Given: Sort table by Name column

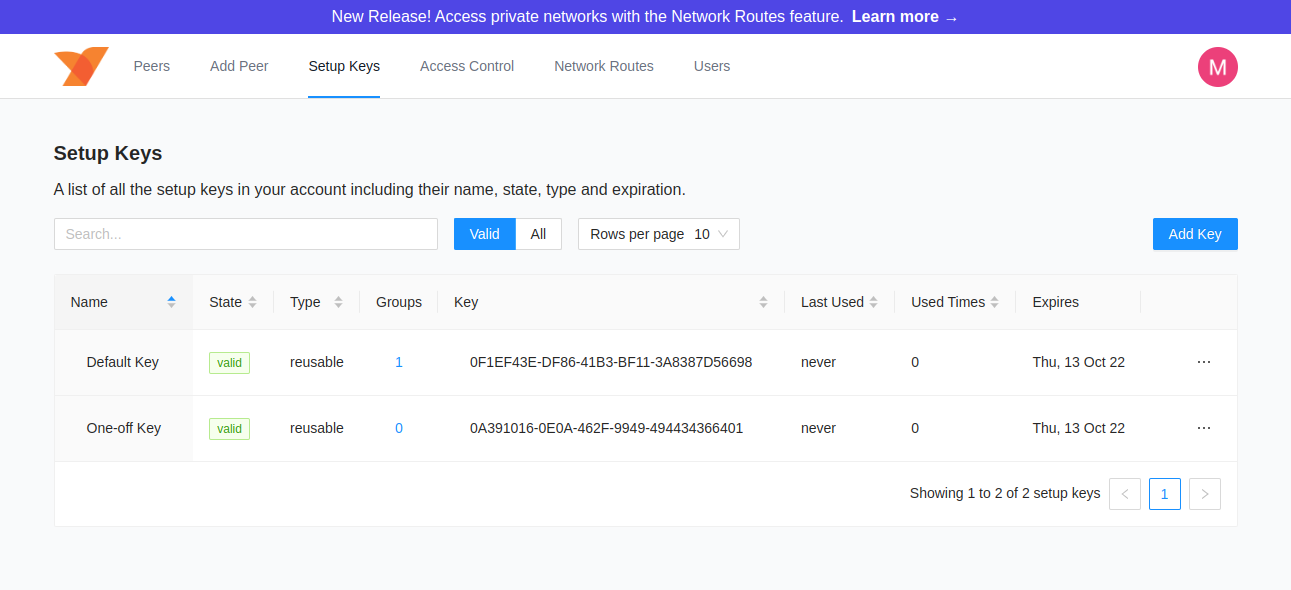Looking at the screenshot, I should [x=171, y=302].
